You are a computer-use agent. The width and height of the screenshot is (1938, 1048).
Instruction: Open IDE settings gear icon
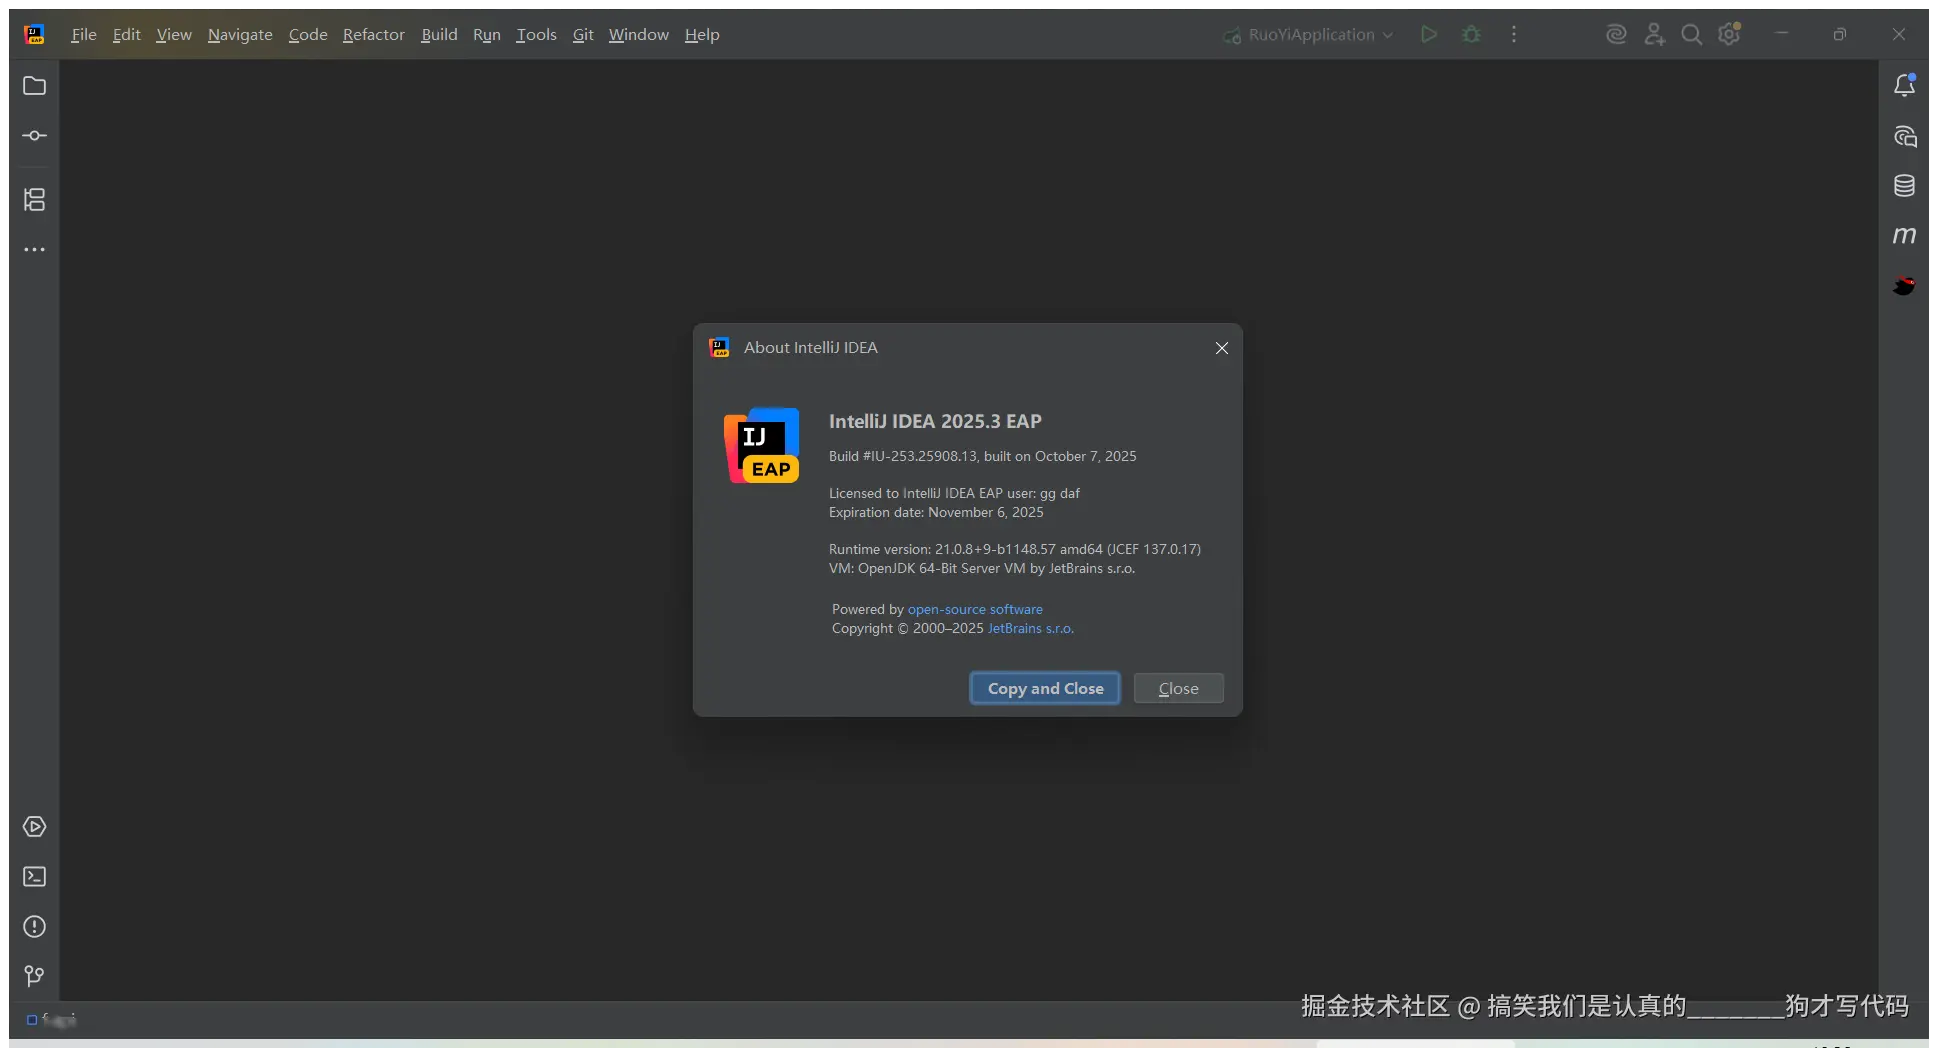click(1730, 35)
